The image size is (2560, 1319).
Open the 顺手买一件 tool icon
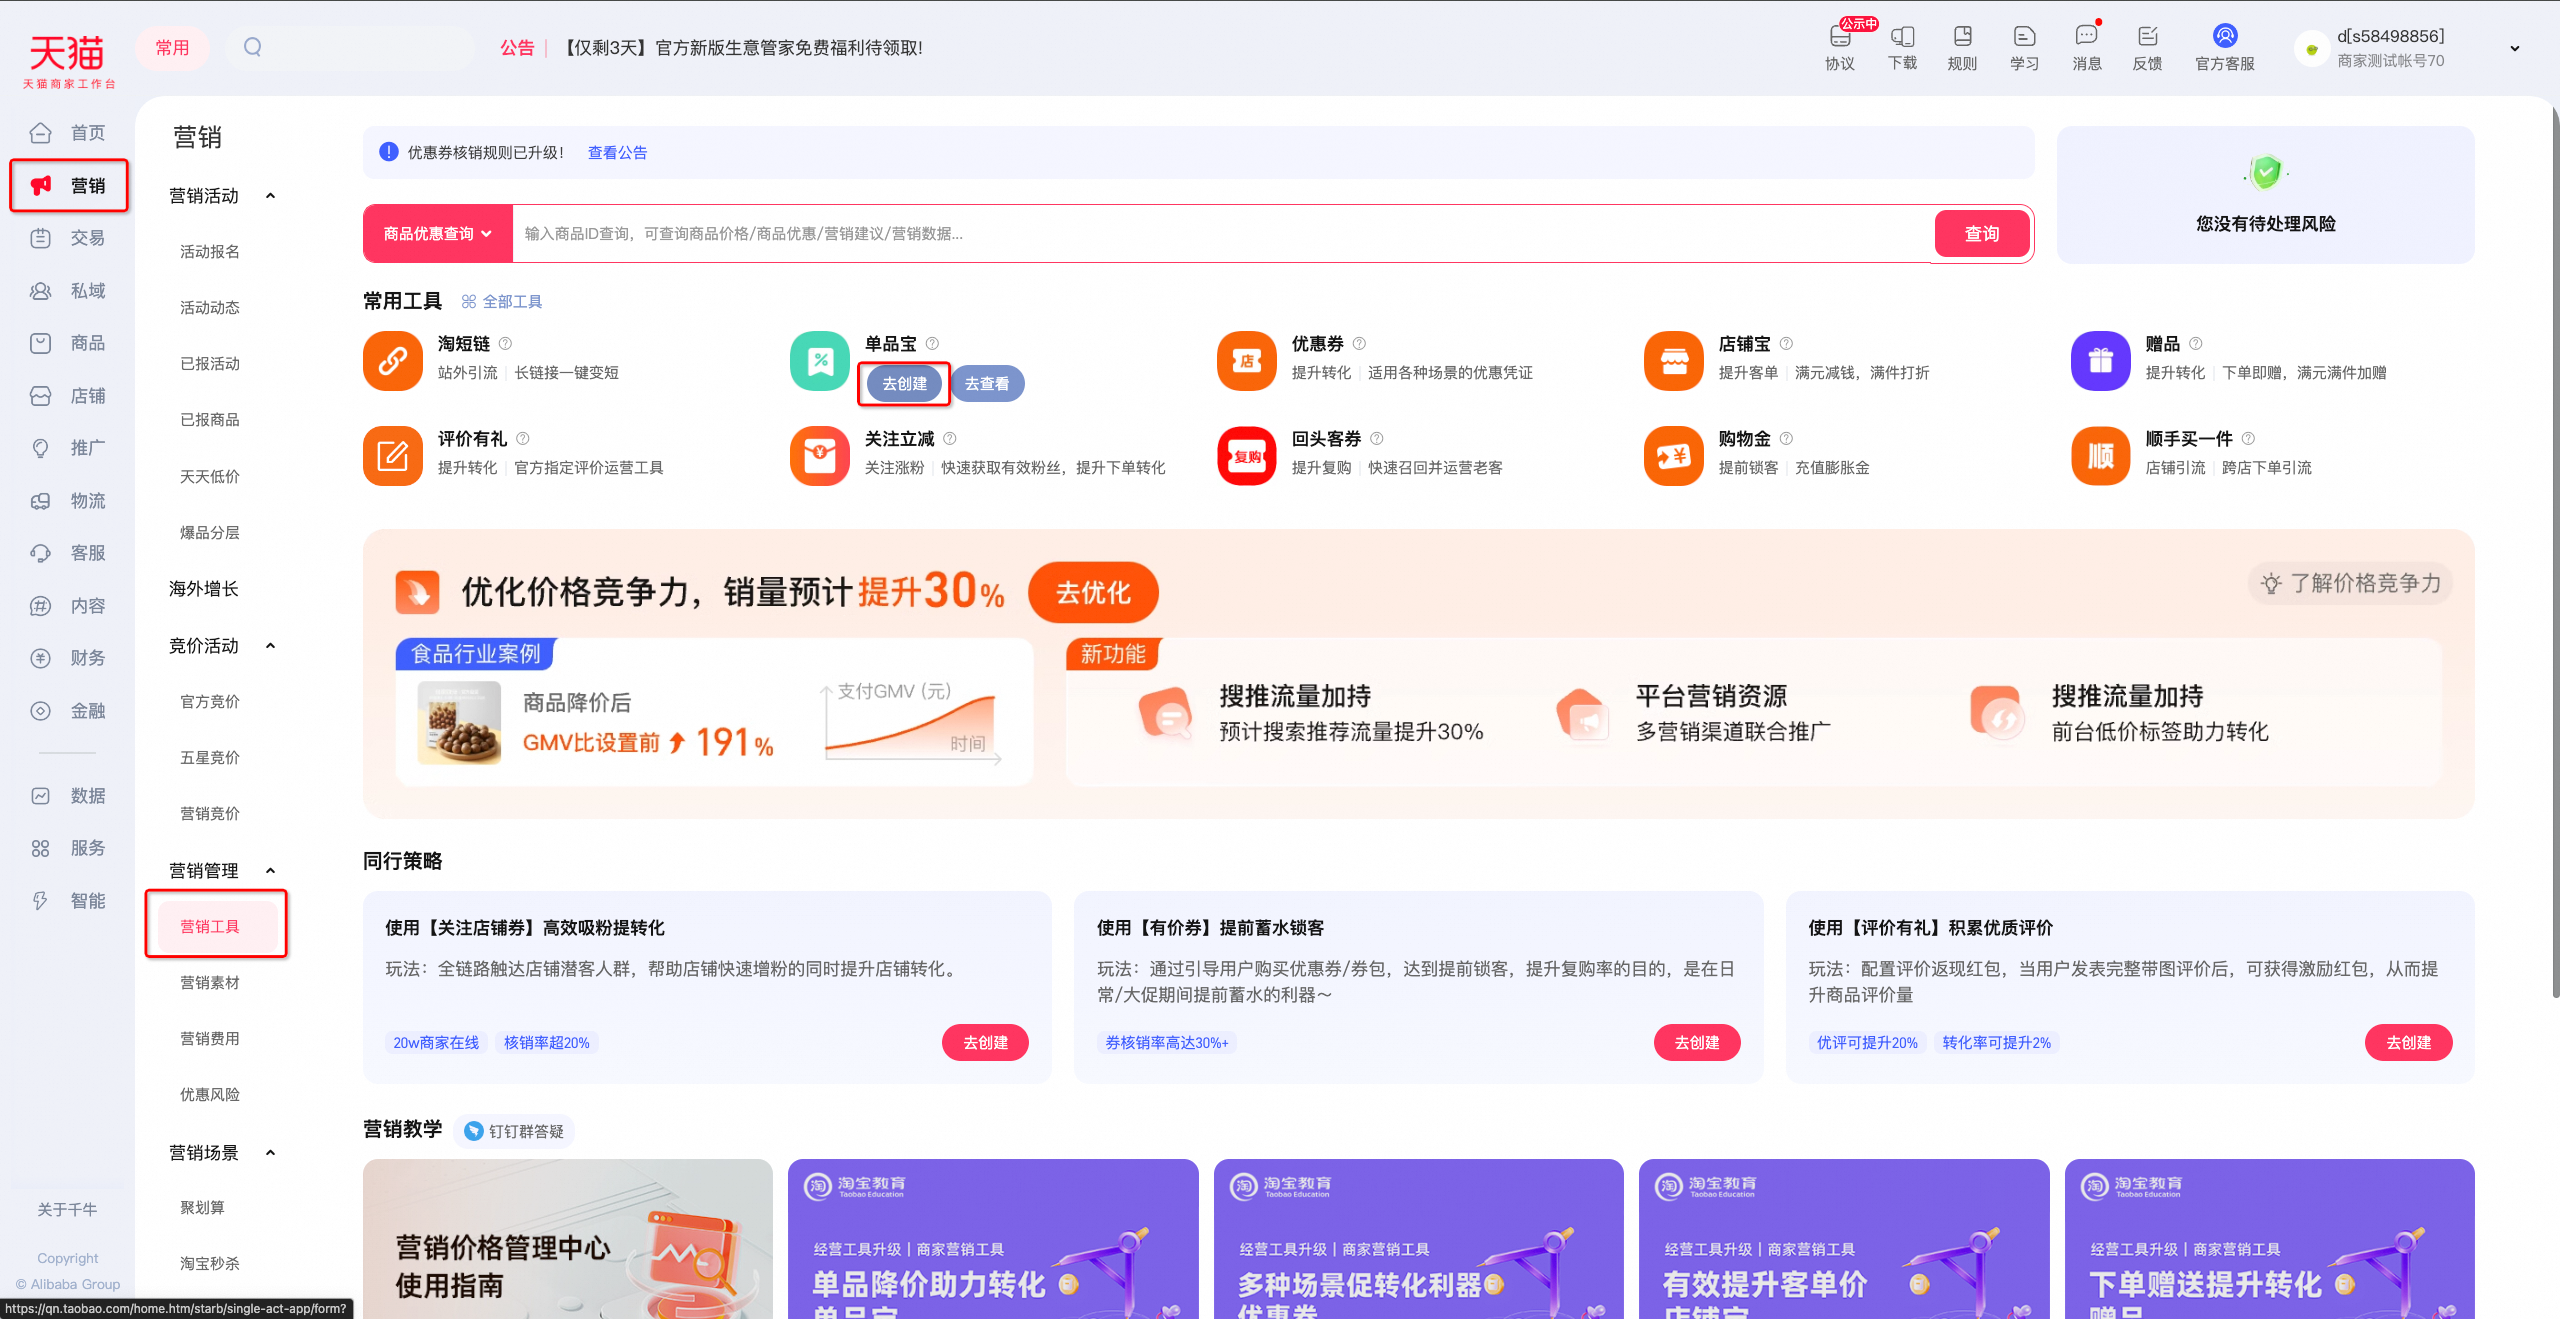pyautogui.click(x=2101, y=455)
